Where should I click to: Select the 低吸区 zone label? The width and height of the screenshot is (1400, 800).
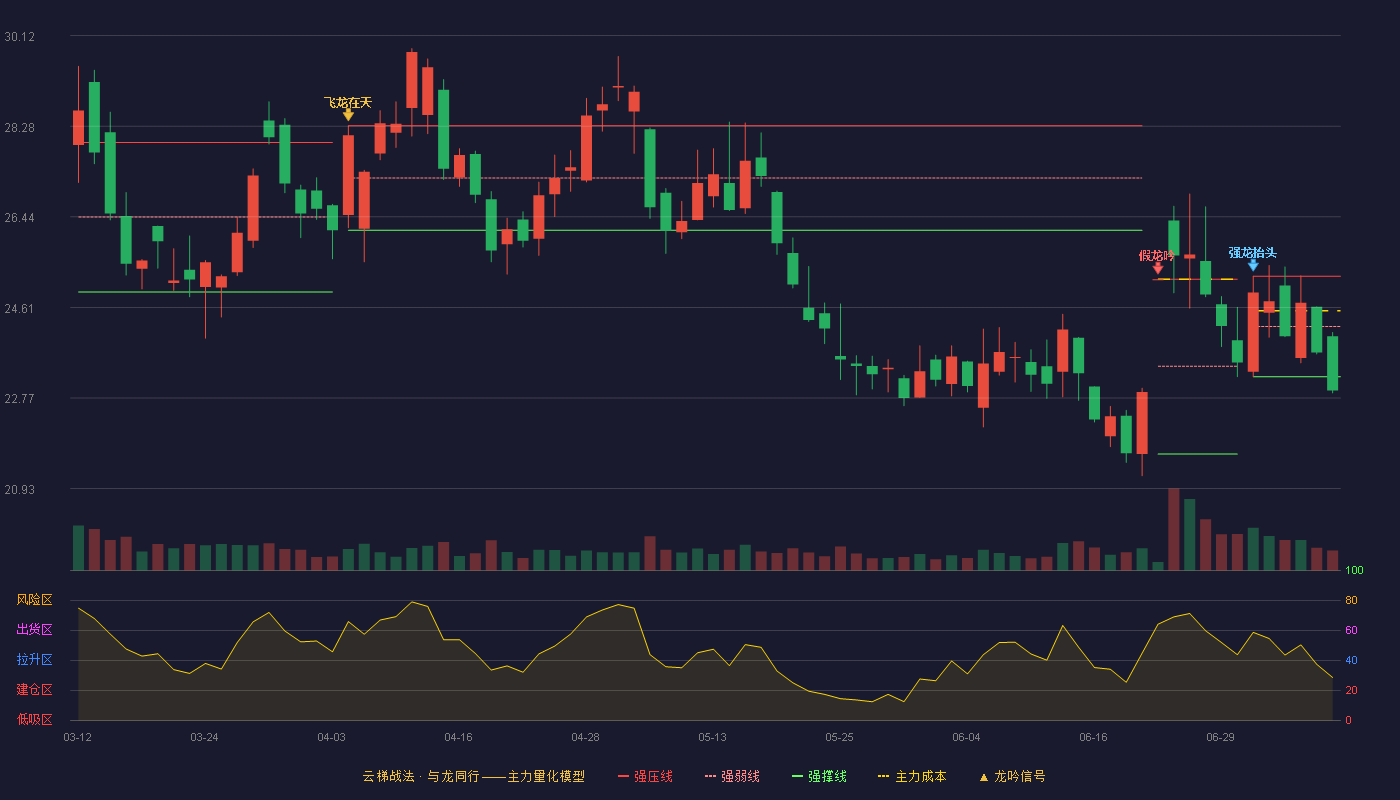coord(34,719)
